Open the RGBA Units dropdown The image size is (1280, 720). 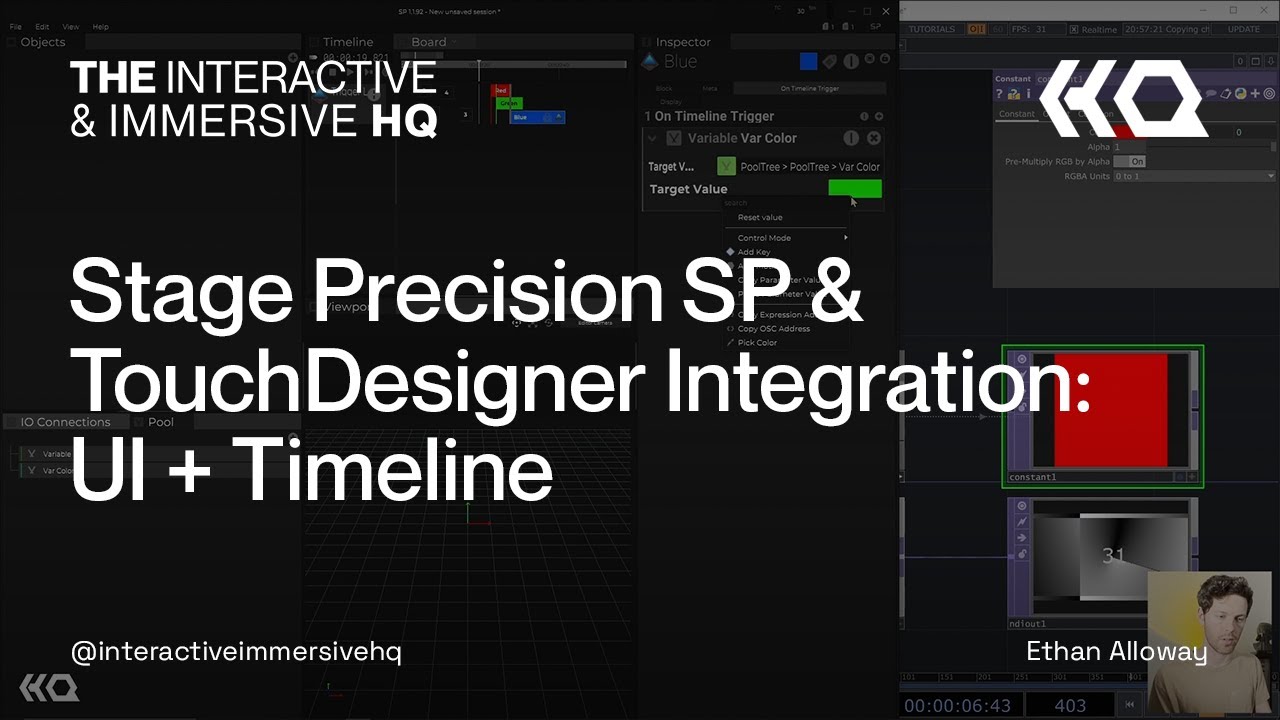[1195, 176]
